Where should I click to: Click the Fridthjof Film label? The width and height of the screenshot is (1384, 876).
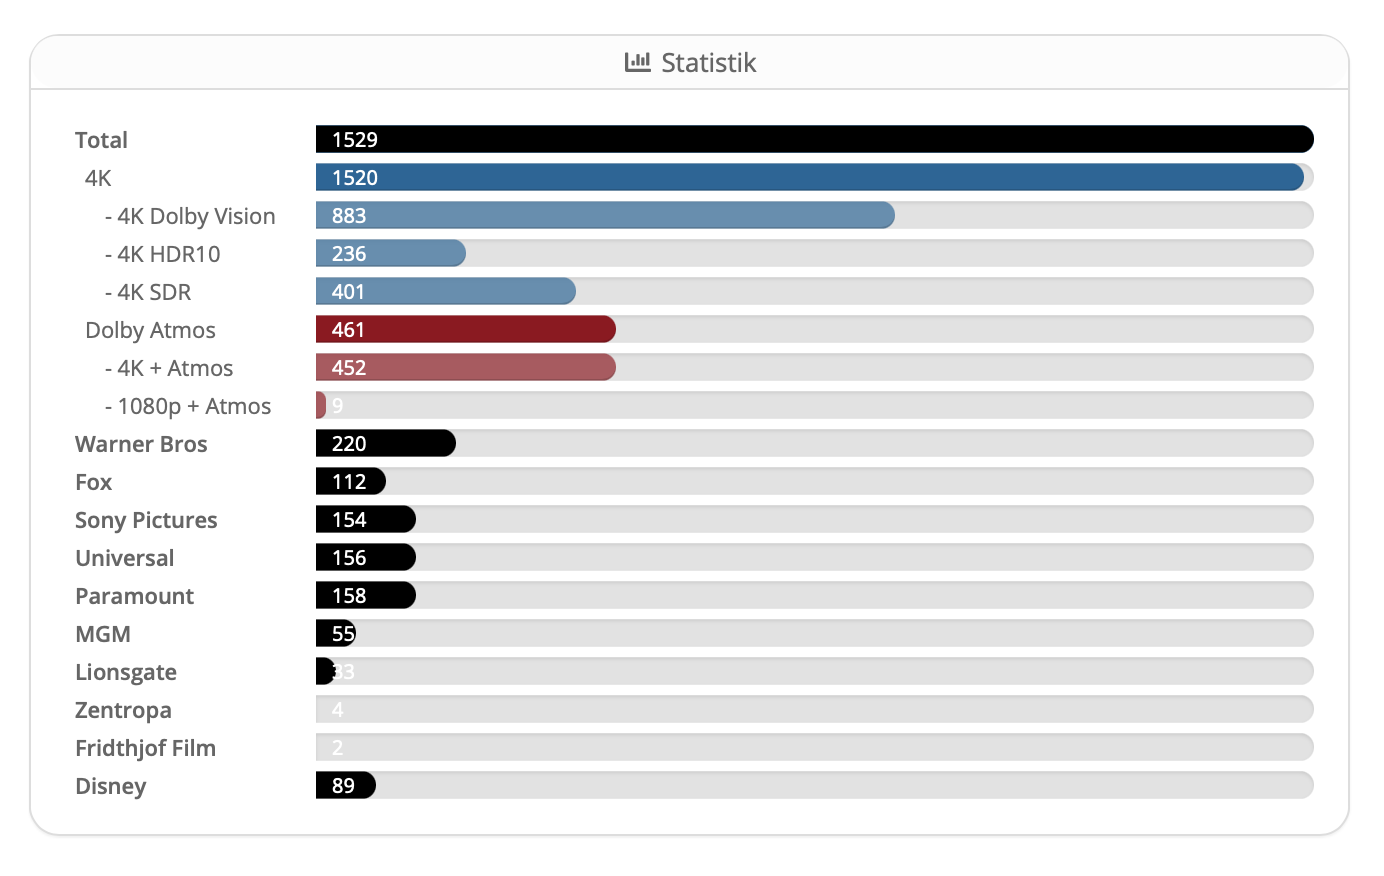[x=145, y=748]
